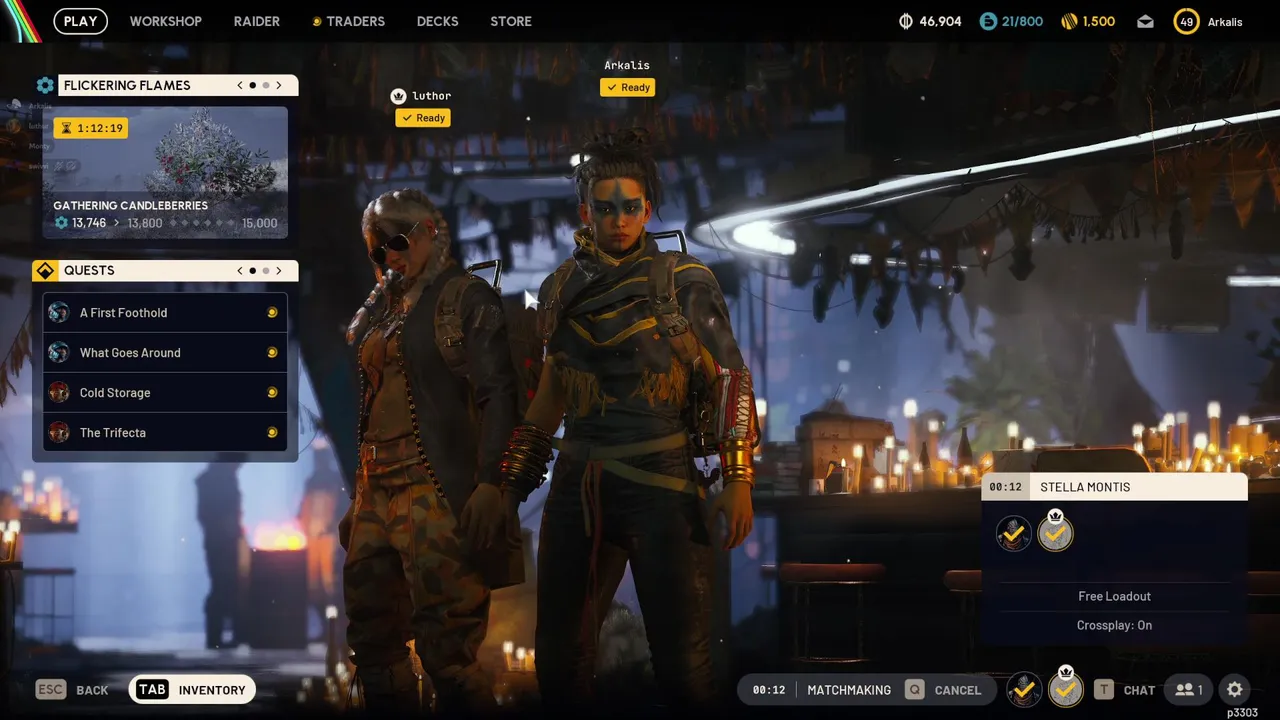The width and height of the screenshot is (1280, 720).
Task: Click the MATCHMAKING timer status
Action: tap(822, 690)
